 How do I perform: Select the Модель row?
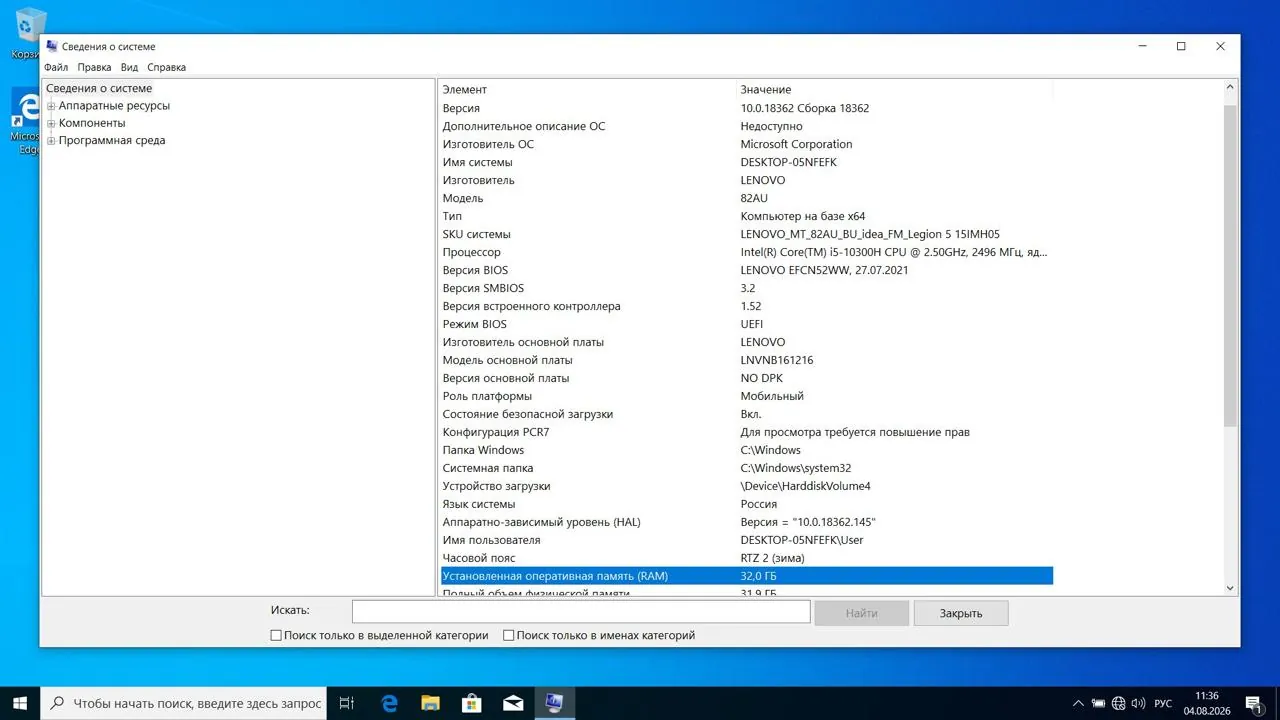[747, 198]
